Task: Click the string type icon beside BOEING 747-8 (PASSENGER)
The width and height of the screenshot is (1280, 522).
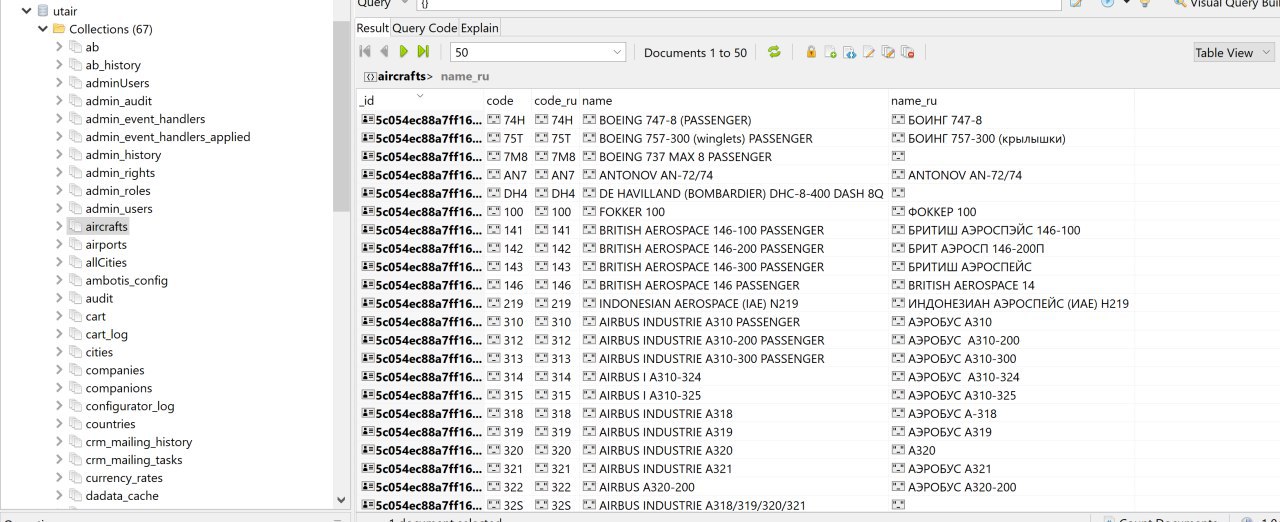Action: click(x=589, y=120)
